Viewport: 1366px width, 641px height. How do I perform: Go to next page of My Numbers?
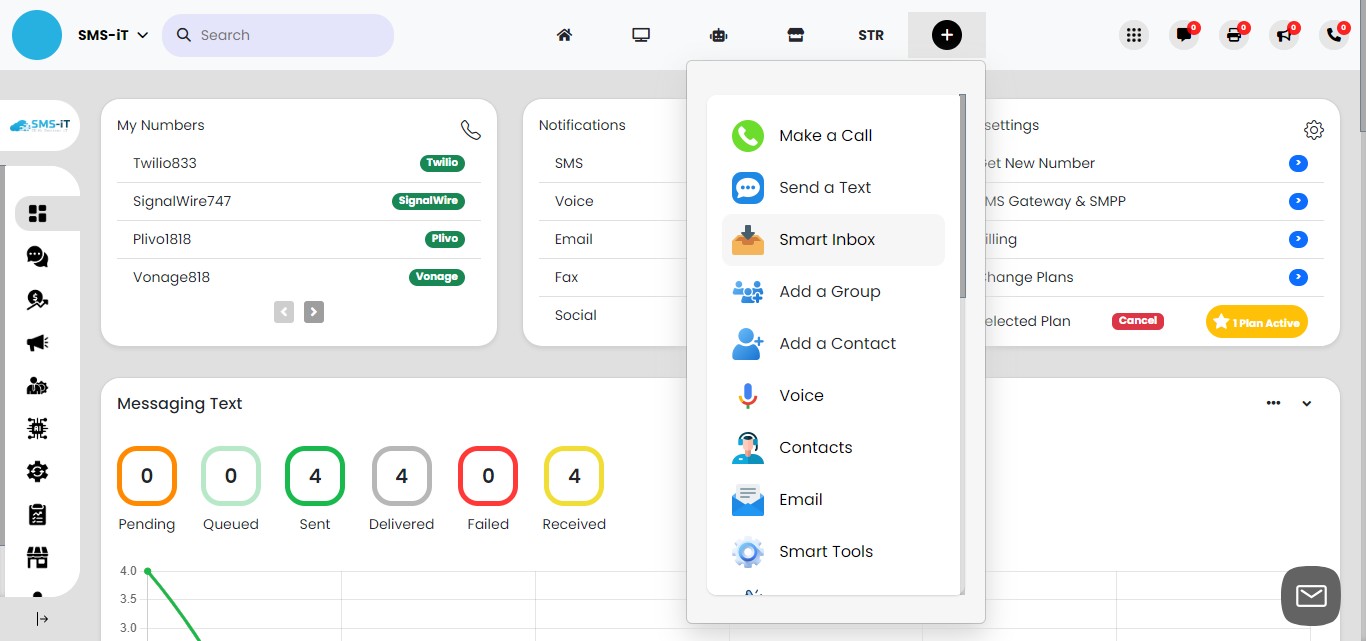[314, 312]
